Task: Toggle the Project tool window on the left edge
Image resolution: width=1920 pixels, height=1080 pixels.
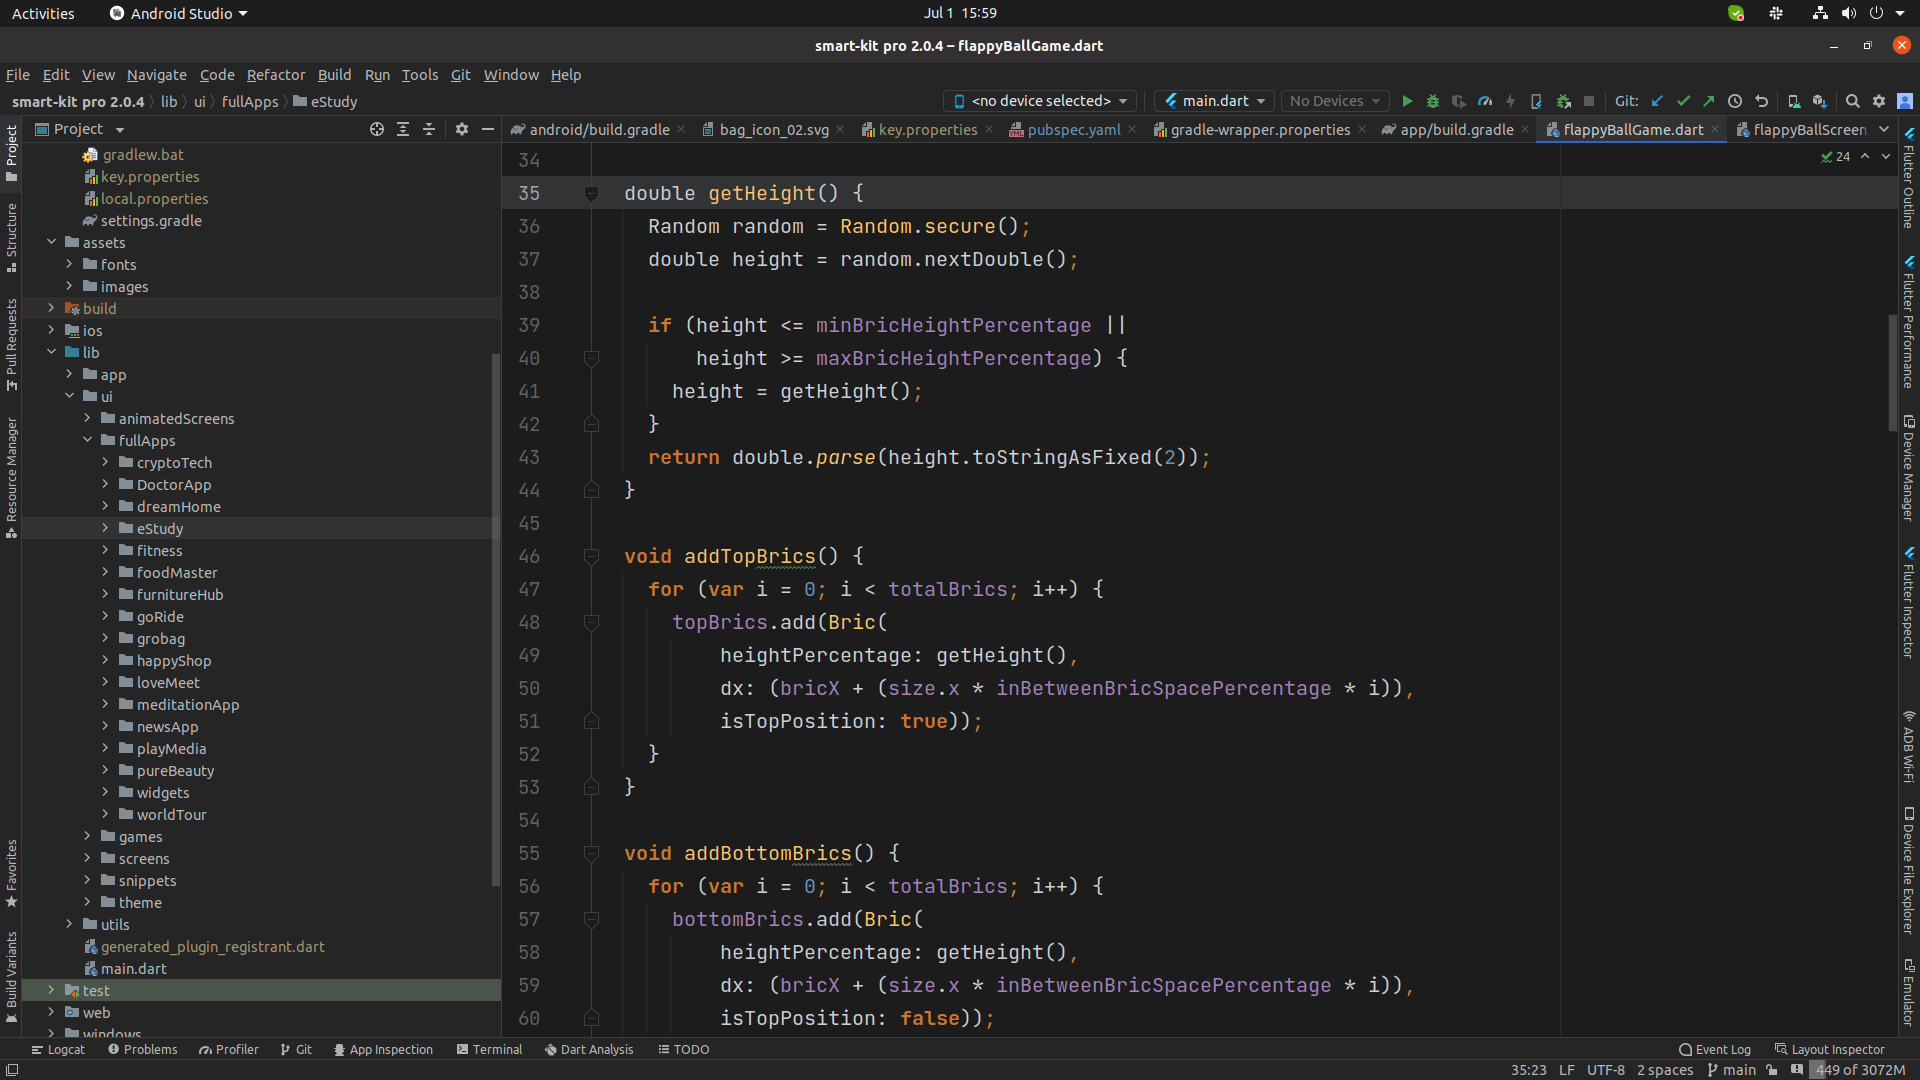Action: pyautogui.click(x=11, y=152)
